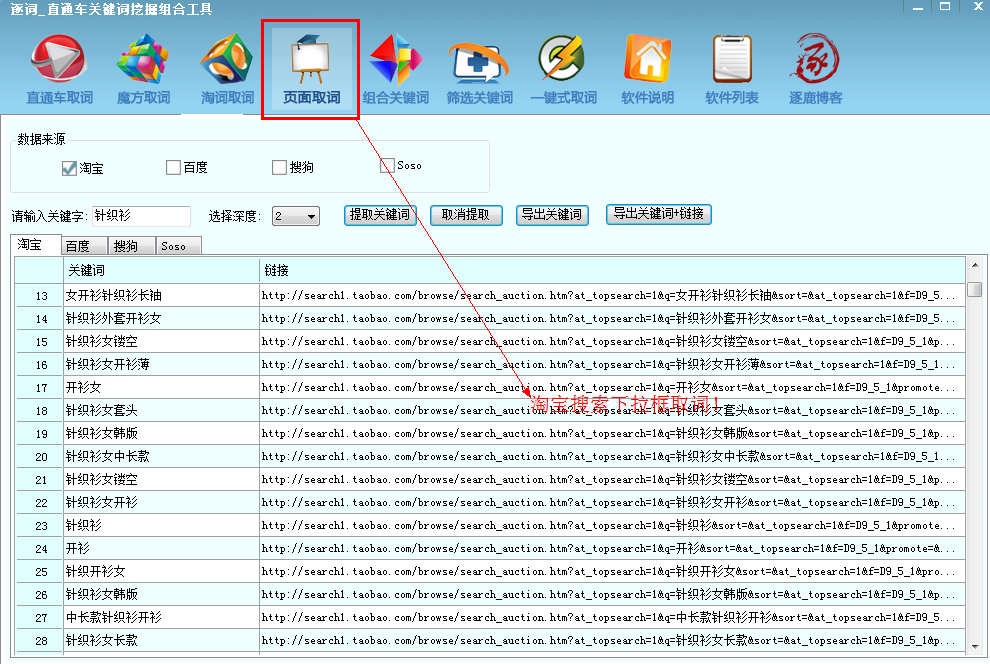
Task: Select keyword 针织衫女套头 in row 18
Action: 162,410
